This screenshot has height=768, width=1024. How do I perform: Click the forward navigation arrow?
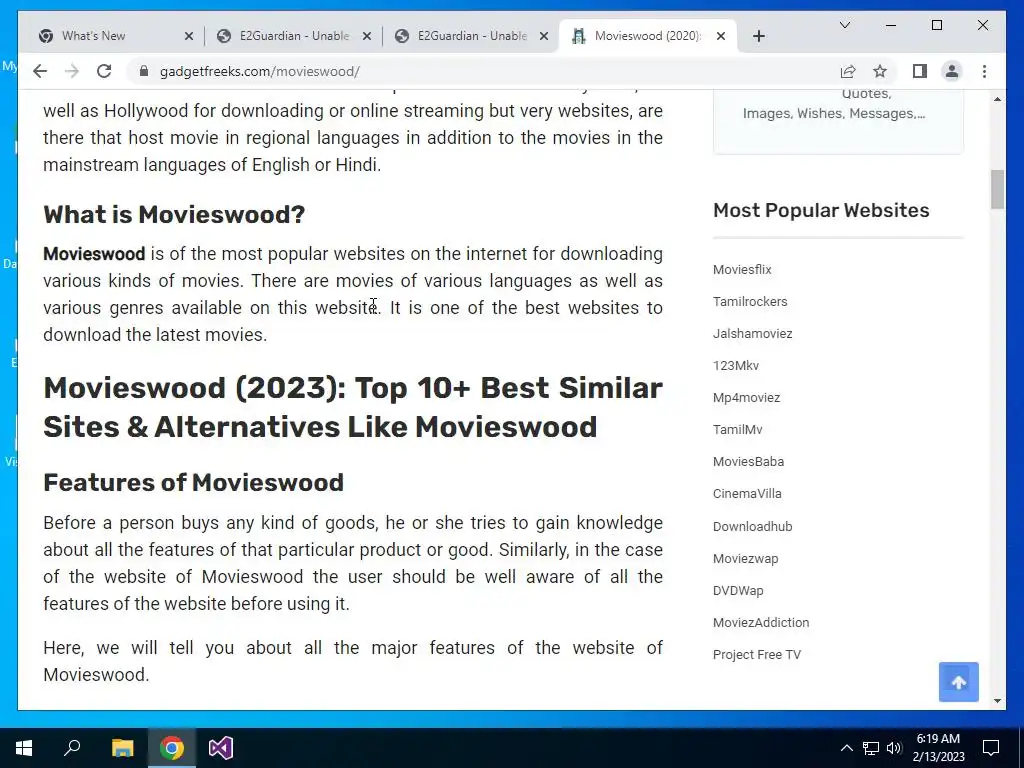tap(72, 71)
